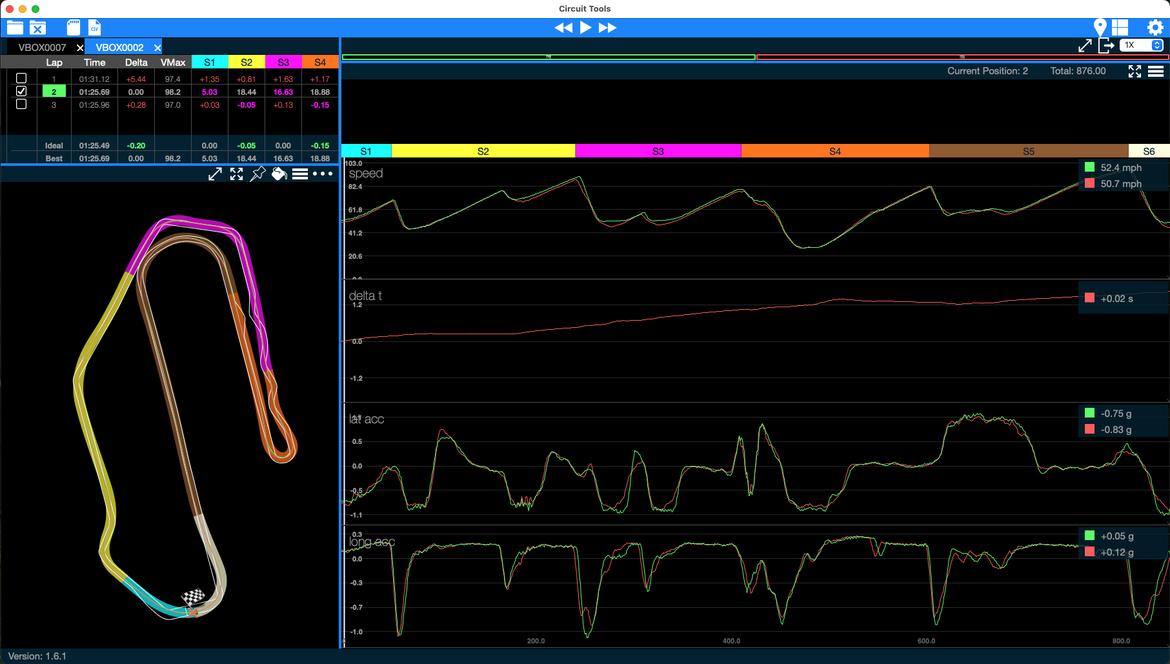The image size is (1170, 664).
Task: Enable the checkbox for lap 1
Action: pyautogui.click(x=21, y=78)
